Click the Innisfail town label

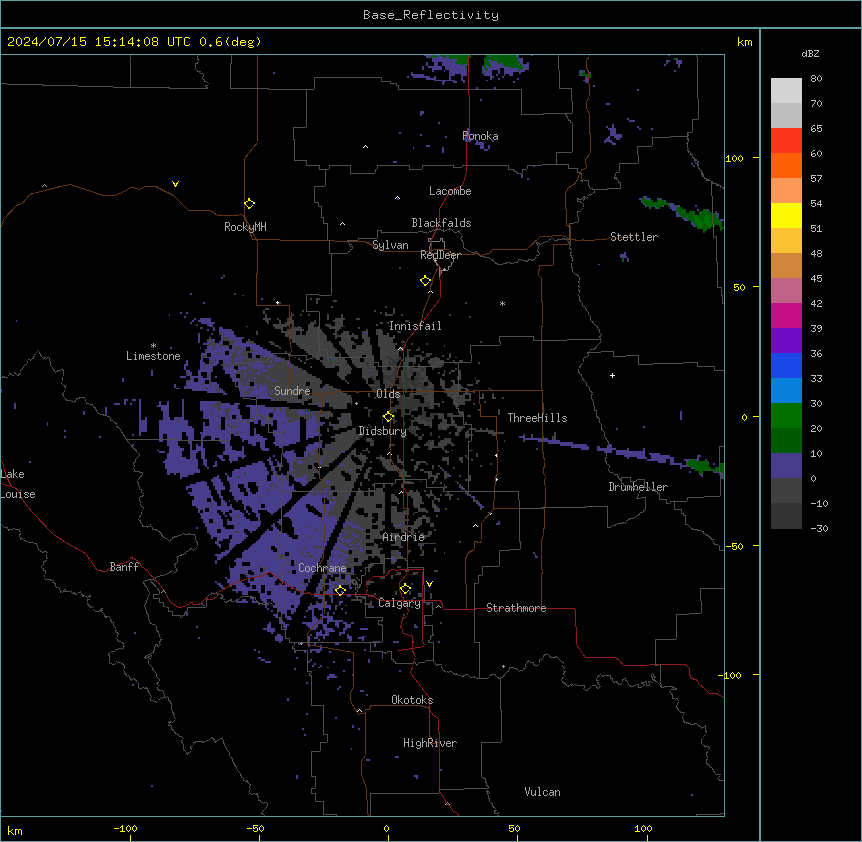pos(415,326)
